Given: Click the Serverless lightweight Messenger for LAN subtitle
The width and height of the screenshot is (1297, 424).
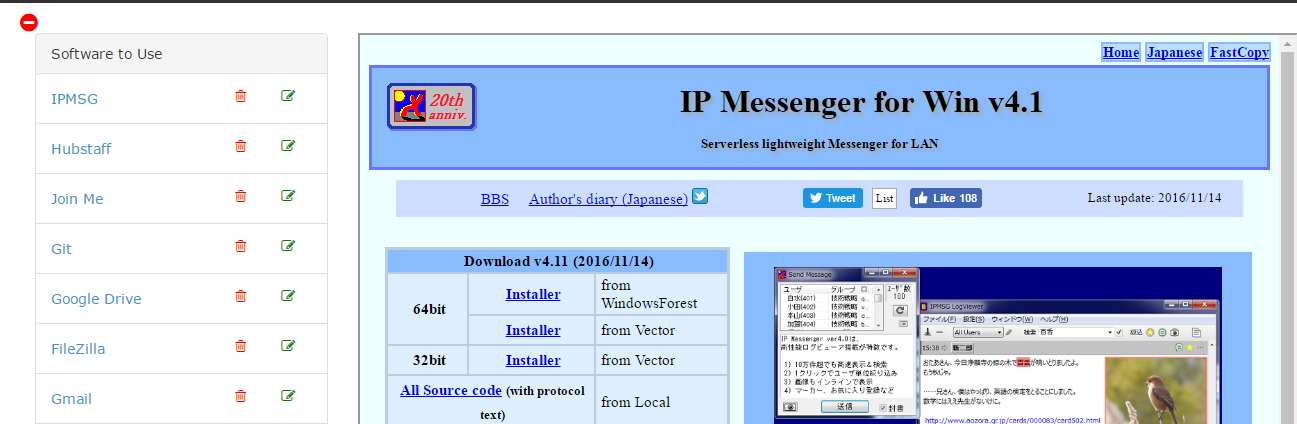Looking at the screenshot, I should [819, 144].
